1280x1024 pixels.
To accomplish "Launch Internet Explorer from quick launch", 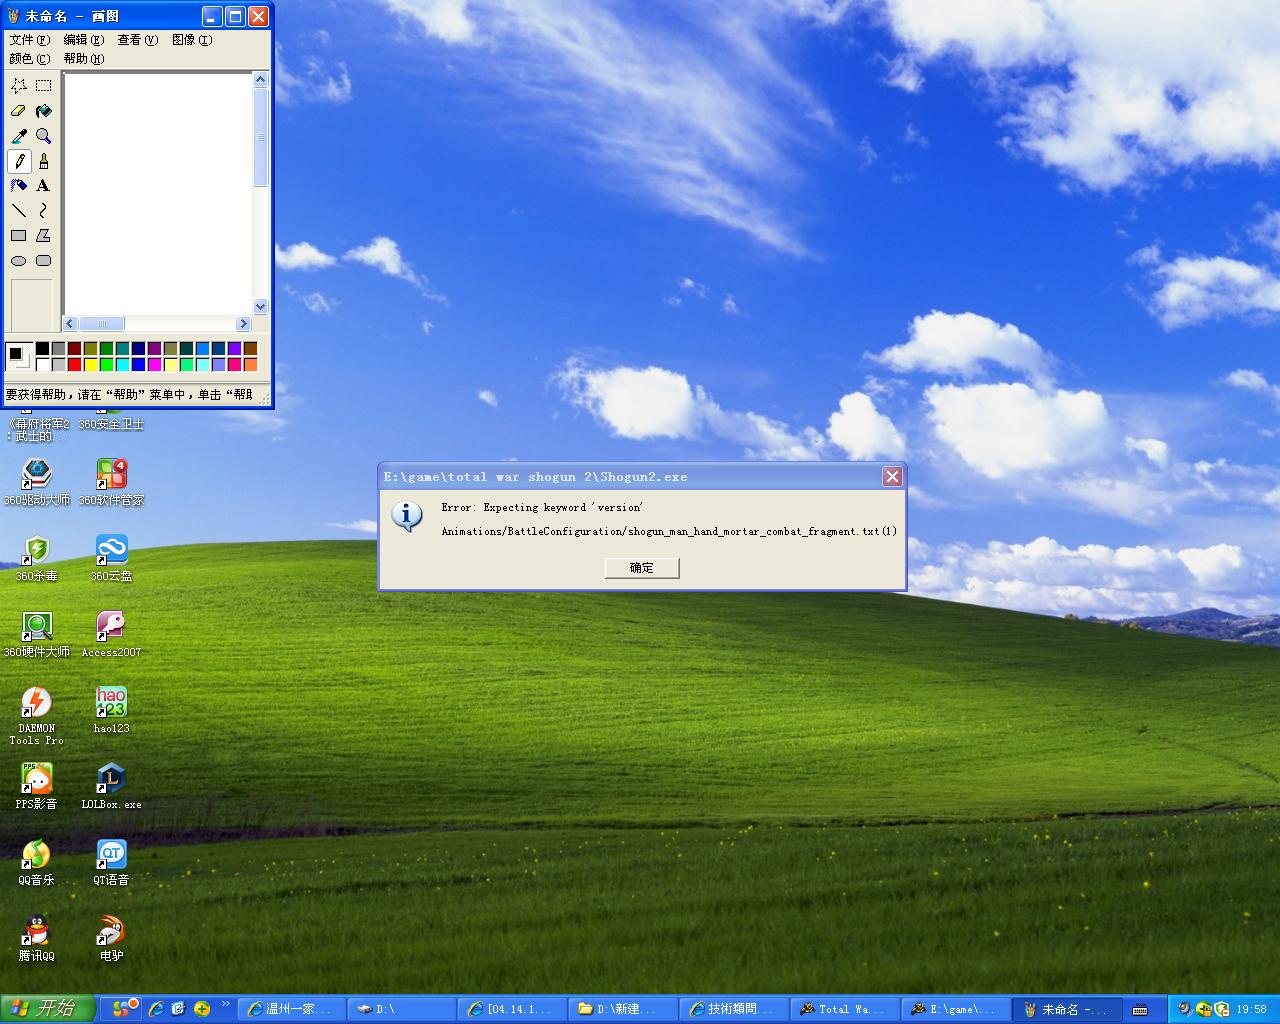I will point(156,1009).
